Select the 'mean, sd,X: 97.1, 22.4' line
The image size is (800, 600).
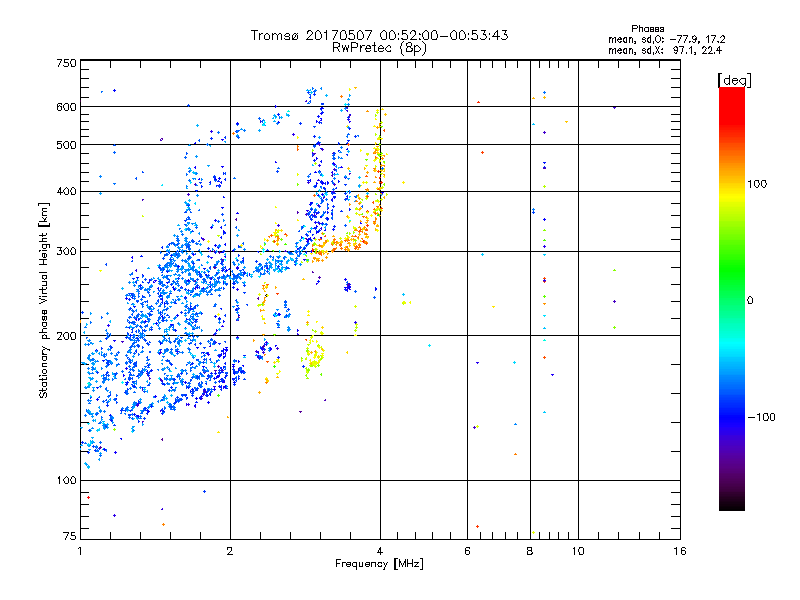[x=665, y=50]
